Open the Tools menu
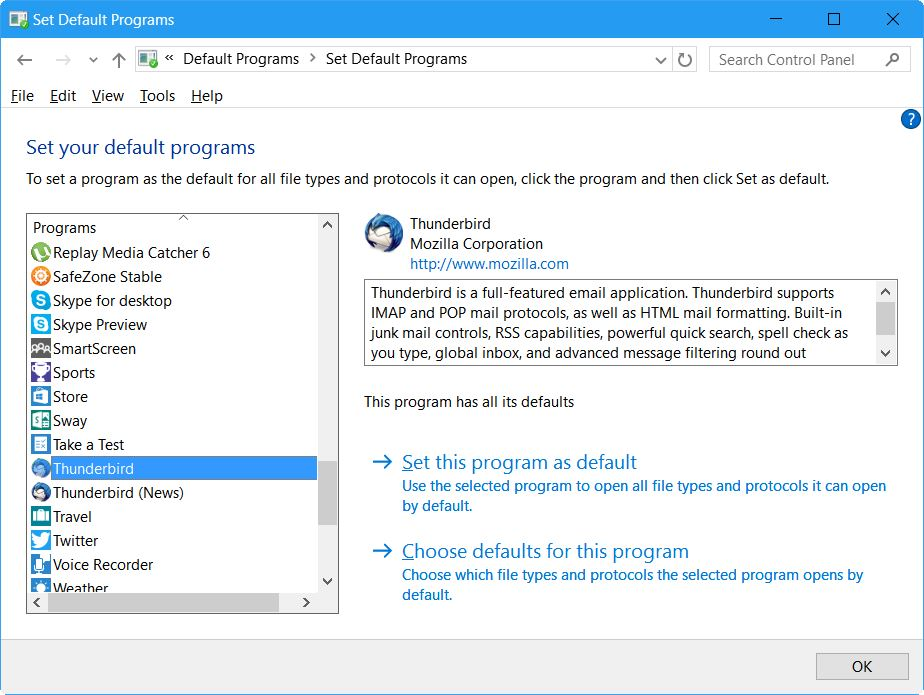Image resolution: width=924 pixels, height=695 pixels. (157, 95)
